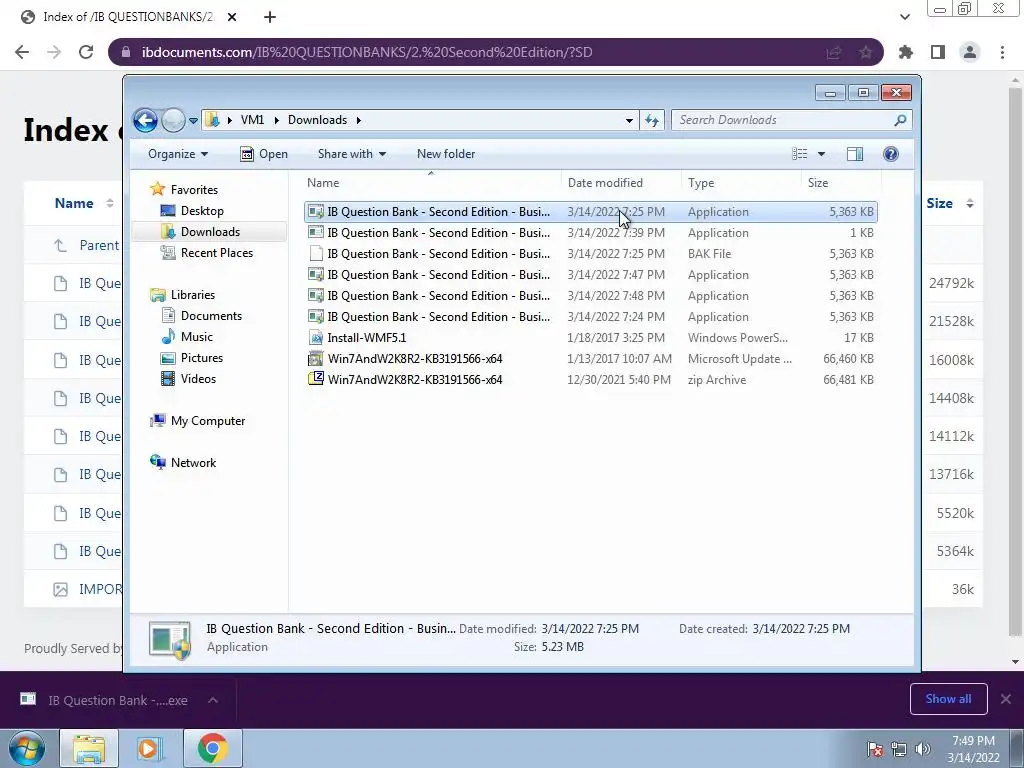Toggle Chrome's side panel icon
The width and height of the screenshot is (1024, 768).
(x=938, y=52)
